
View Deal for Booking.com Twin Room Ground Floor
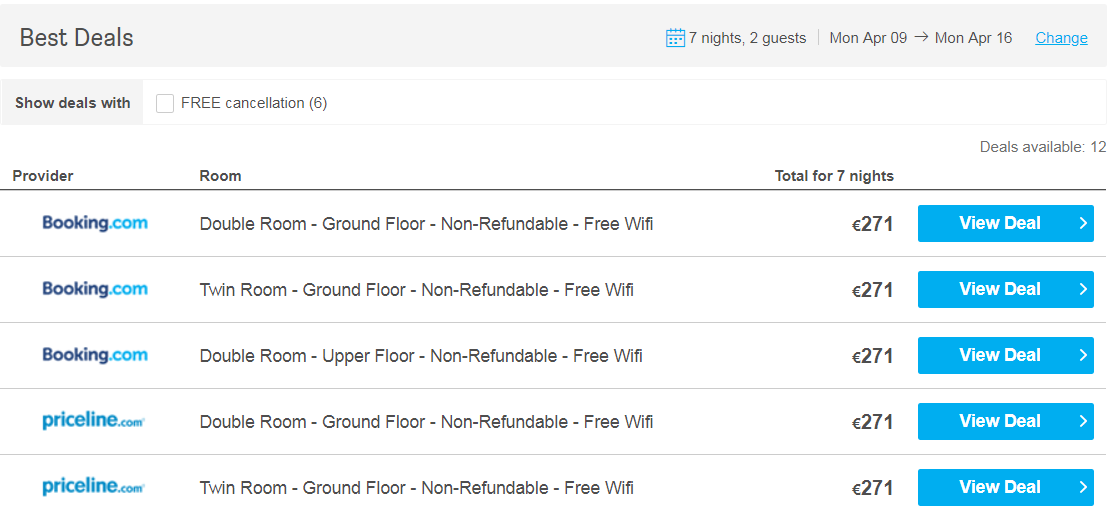[1005, 289]
